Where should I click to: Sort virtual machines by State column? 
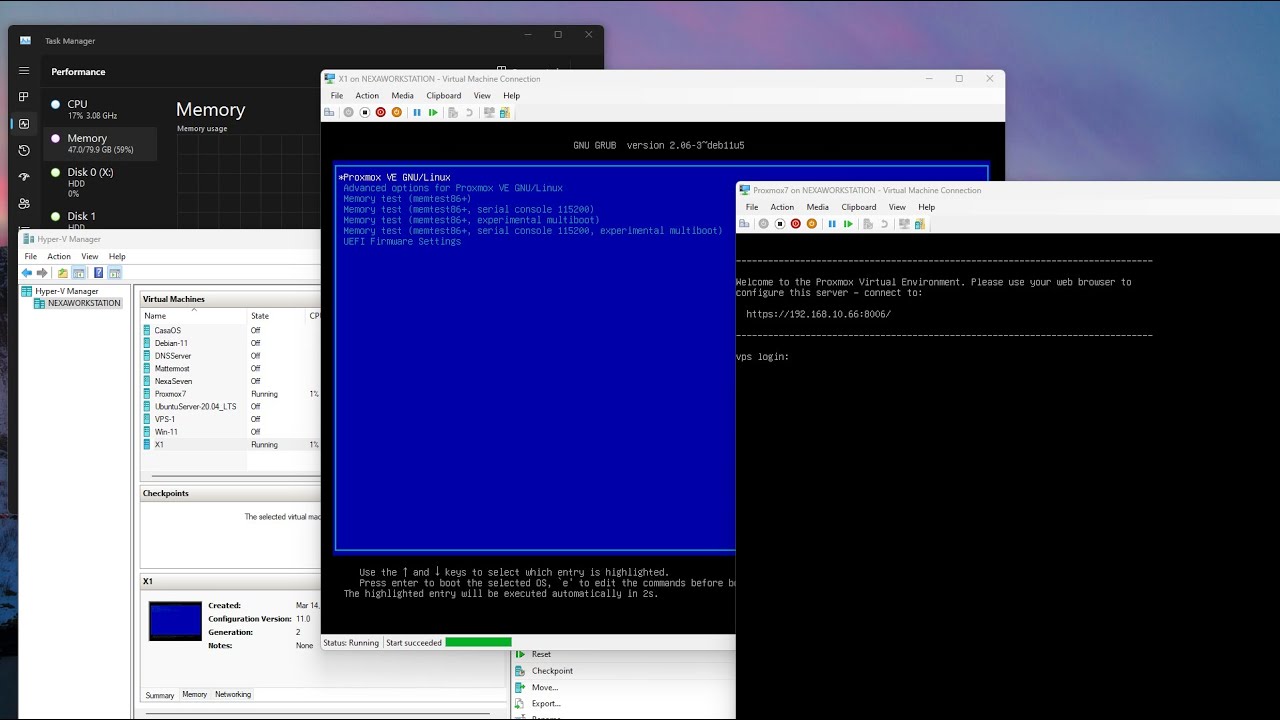point(276,316)
